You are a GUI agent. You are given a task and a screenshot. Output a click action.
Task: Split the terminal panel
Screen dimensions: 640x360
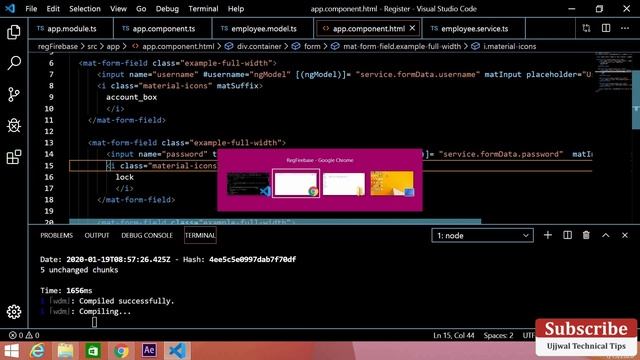(567, 235)
